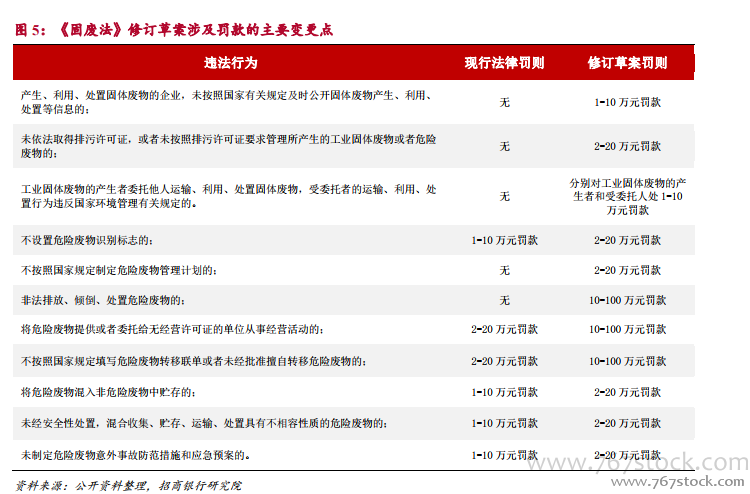750x494 pixels.
Task: Click '2-20 万元罚款' in the '管理计划' row
Action: 627,270
